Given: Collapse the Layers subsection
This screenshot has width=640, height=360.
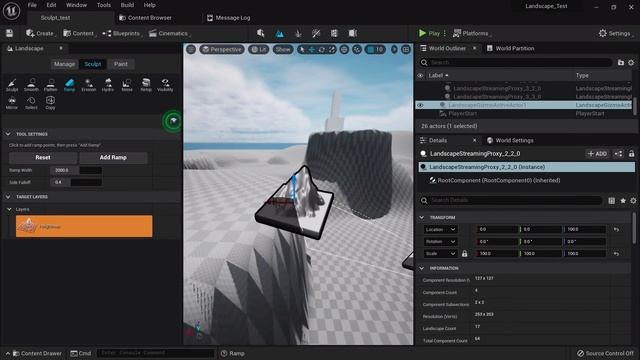Looking at the screenshot, I should tap(9, 209).
